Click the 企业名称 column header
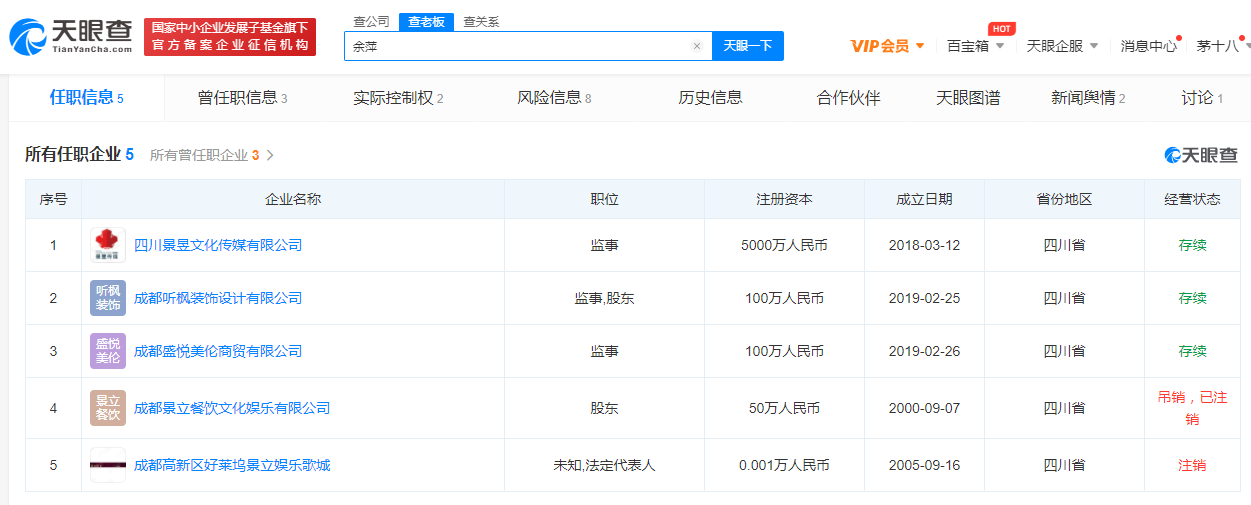Image resolution: width=1251 pixels, height=505 pixels. pyautogui.click(x=293, y=199)
